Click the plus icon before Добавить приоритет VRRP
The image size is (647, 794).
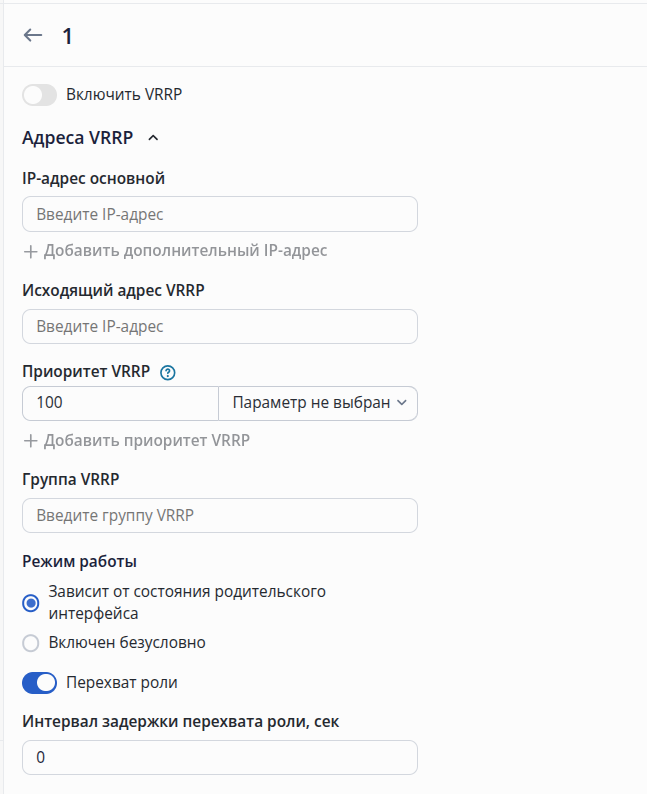[x=30, y=441]
